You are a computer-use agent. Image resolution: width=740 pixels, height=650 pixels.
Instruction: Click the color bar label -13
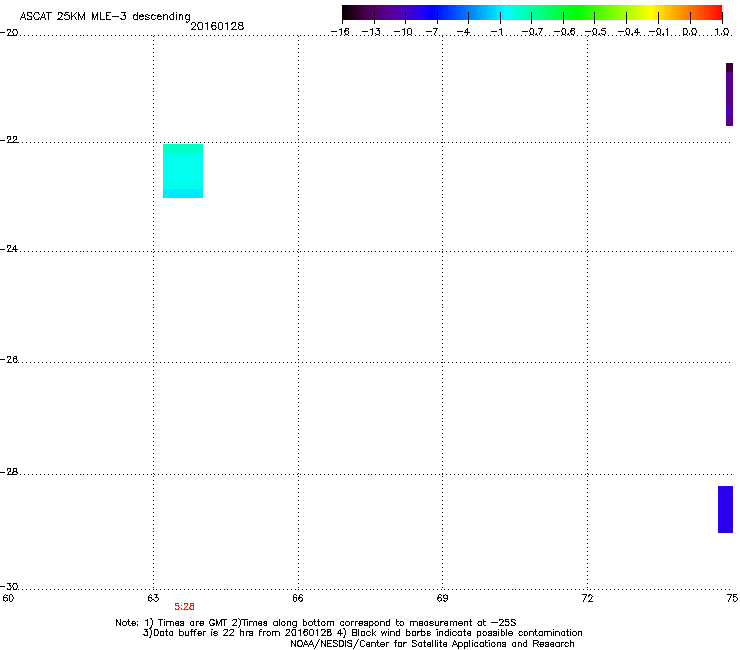coord(371,32)
